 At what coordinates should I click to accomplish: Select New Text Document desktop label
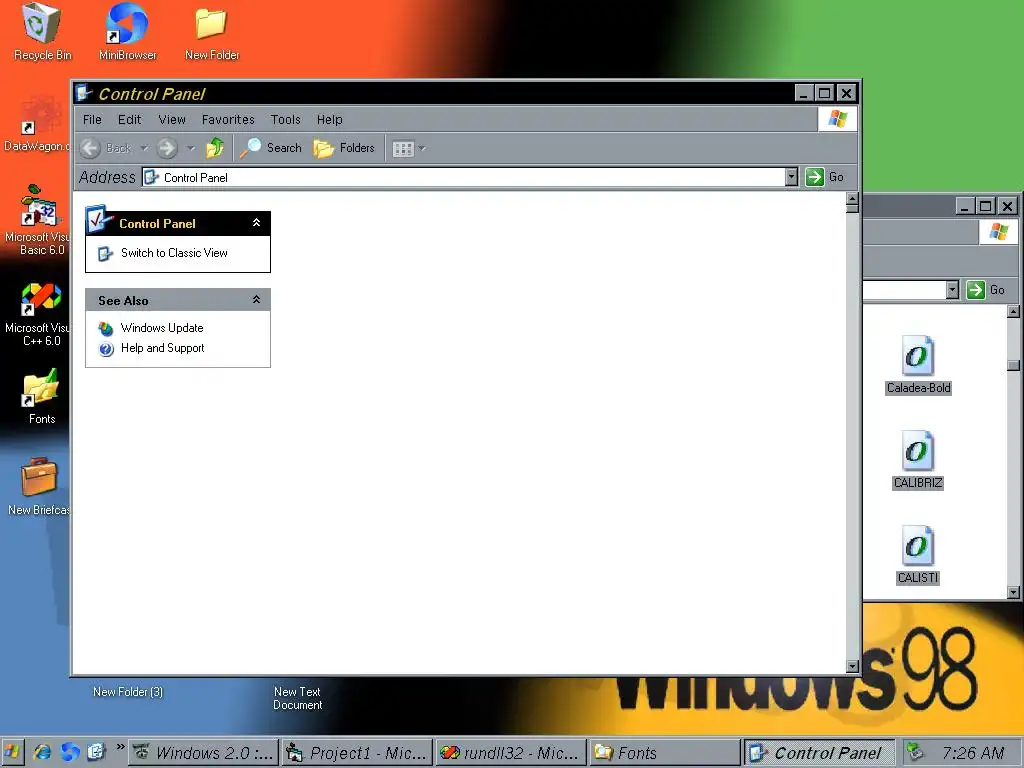(x=297, y=698)
